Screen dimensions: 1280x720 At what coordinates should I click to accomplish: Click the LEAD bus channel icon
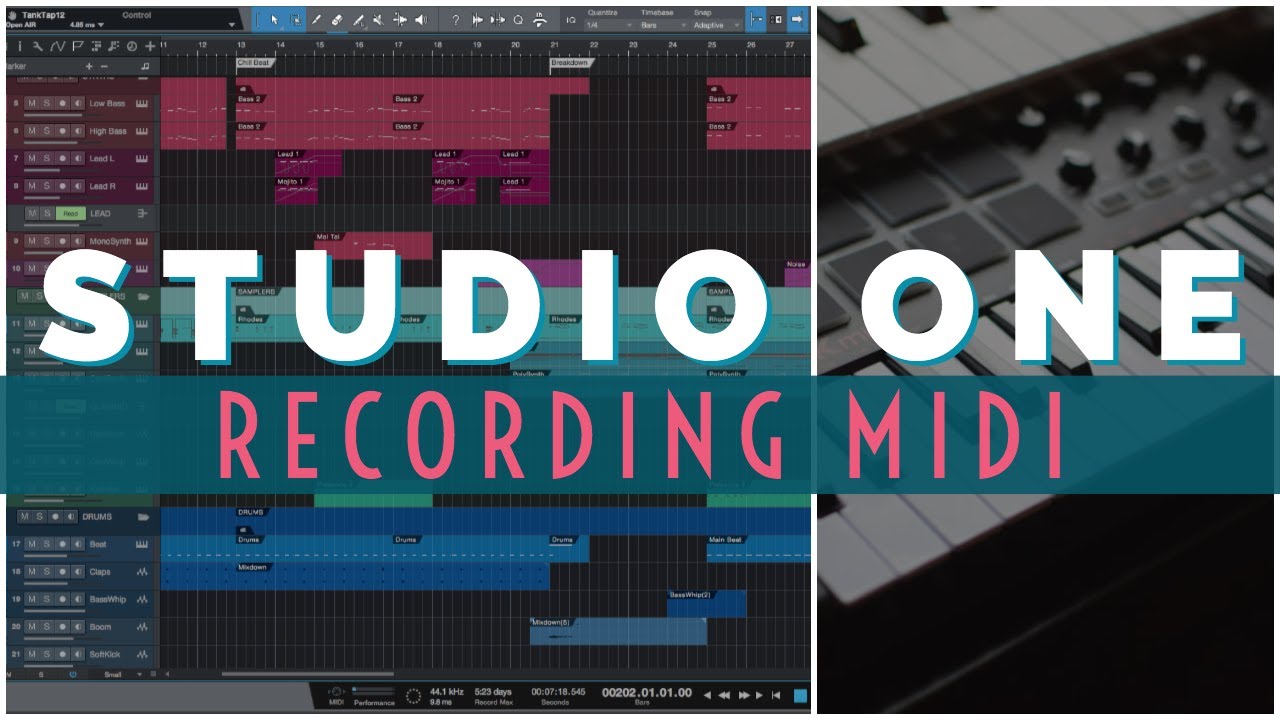[x=142, y=213]
